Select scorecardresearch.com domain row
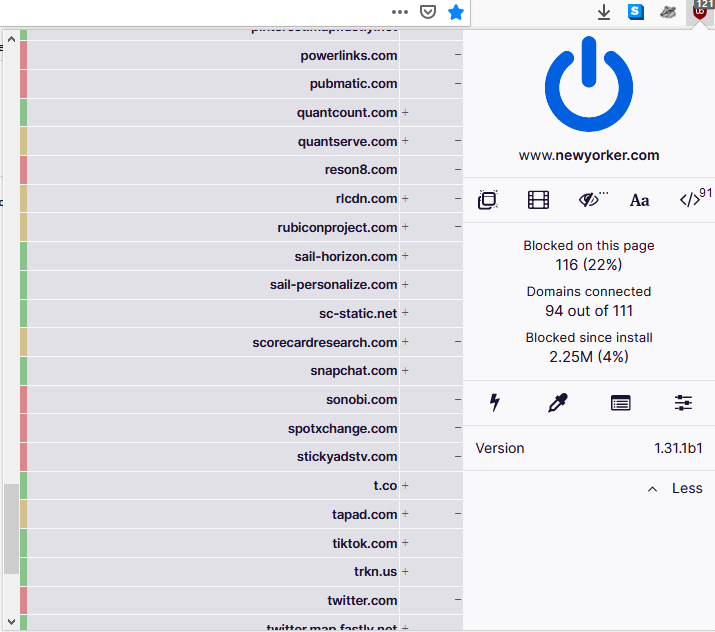The height and width of the screenshot is (632, 715). coord(241,342)
